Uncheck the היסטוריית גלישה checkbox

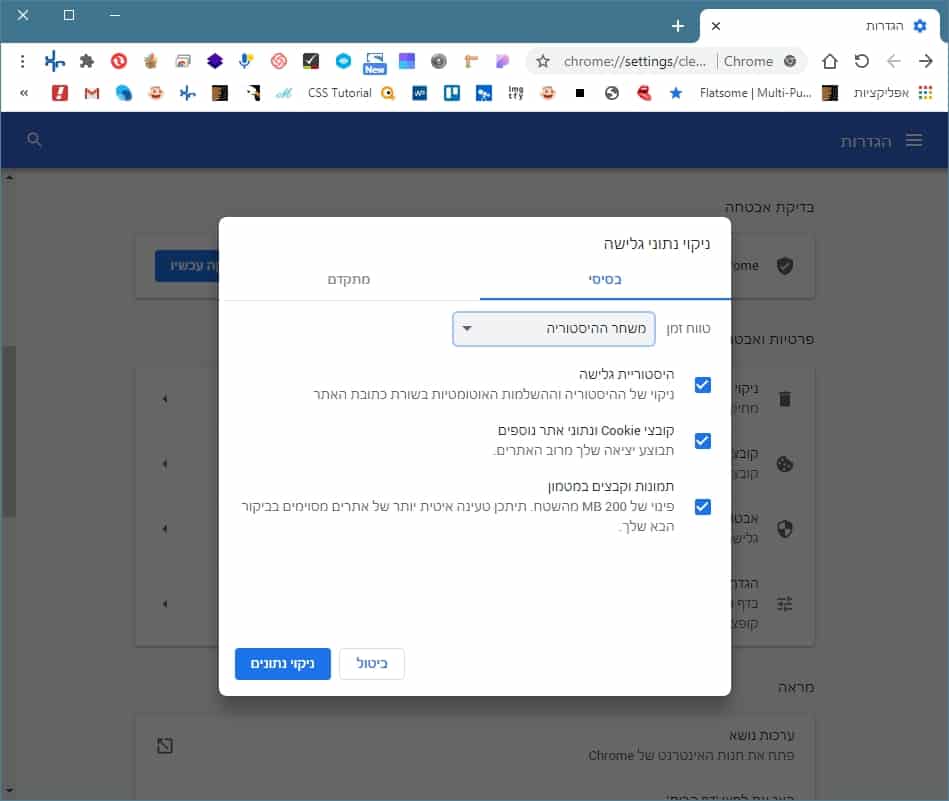(702, 385)
